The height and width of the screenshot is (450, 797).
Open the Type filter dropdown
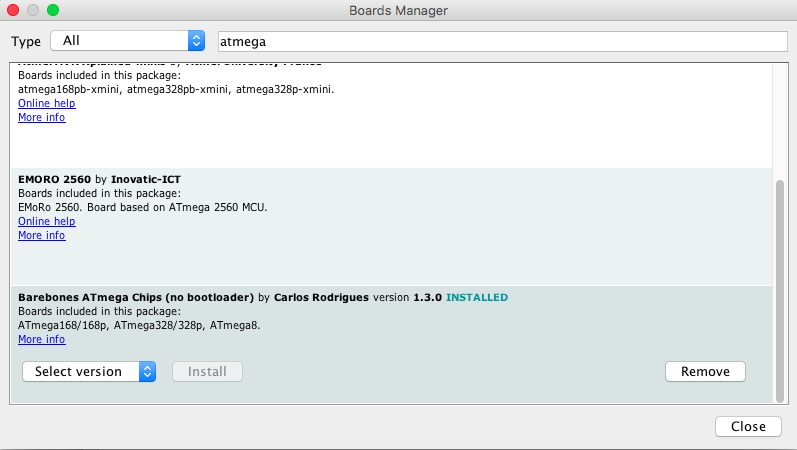click(x=128, y=41)
